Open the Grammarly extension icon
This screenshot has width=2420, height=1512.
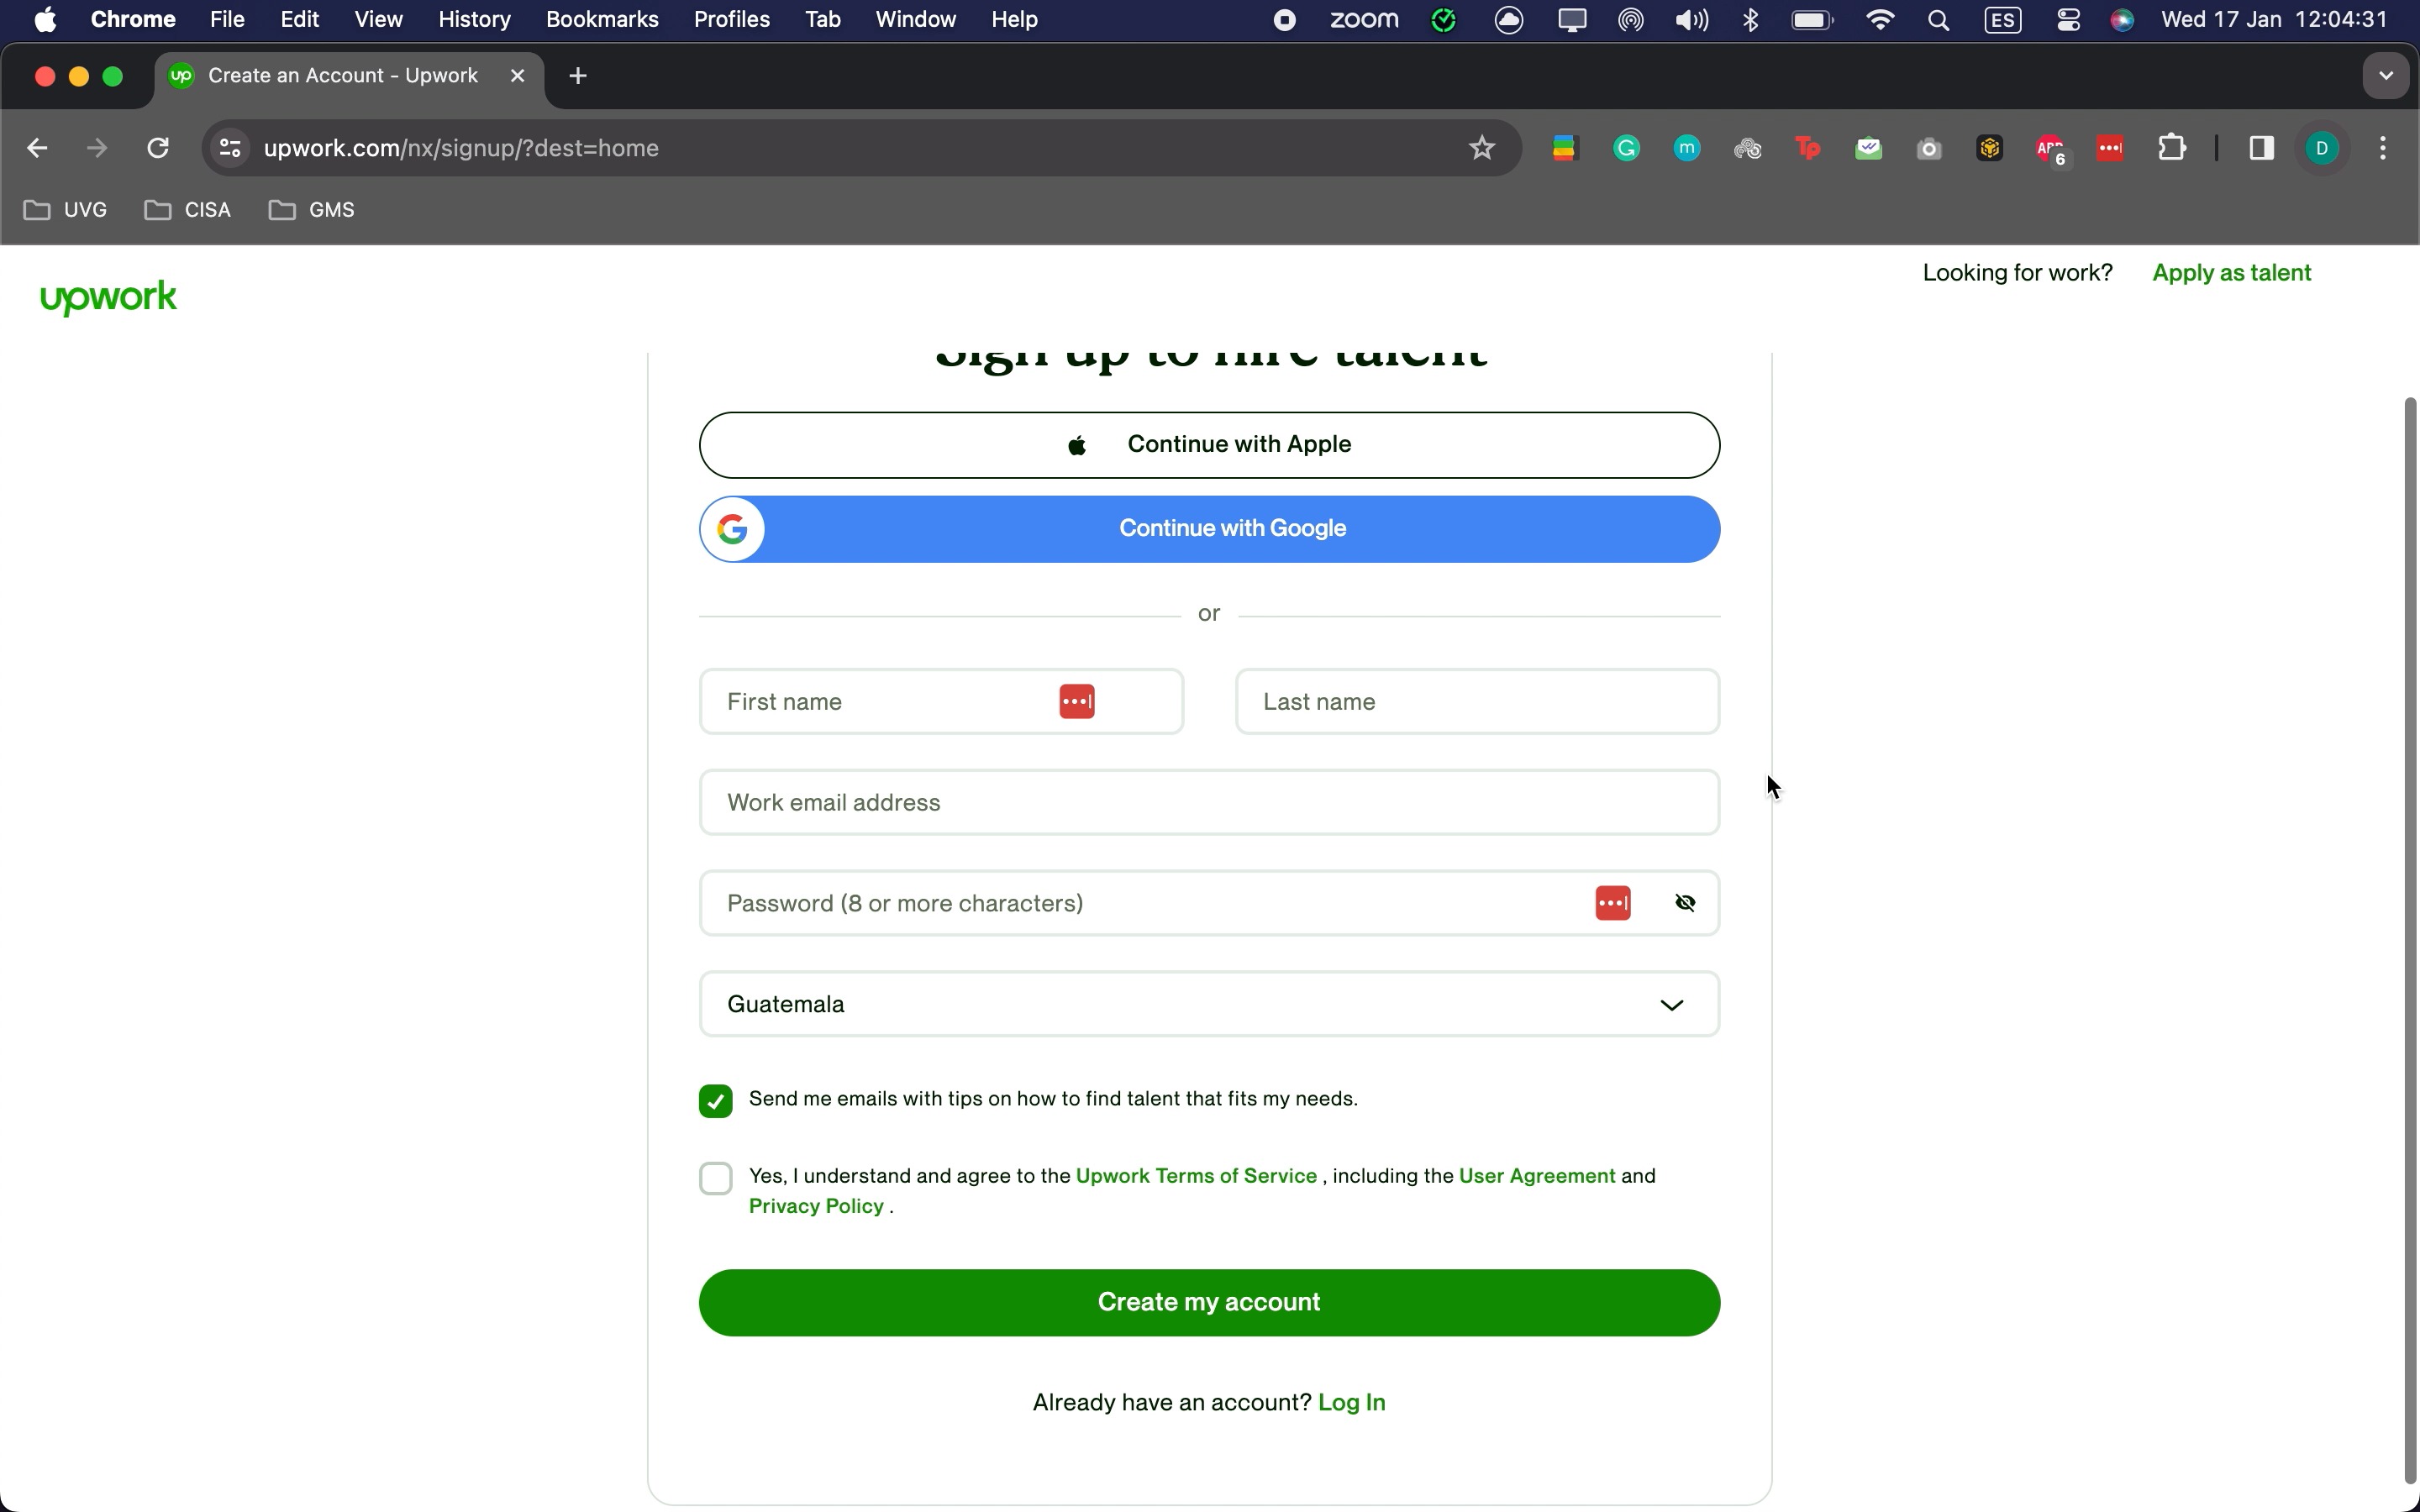(1626, 148)
